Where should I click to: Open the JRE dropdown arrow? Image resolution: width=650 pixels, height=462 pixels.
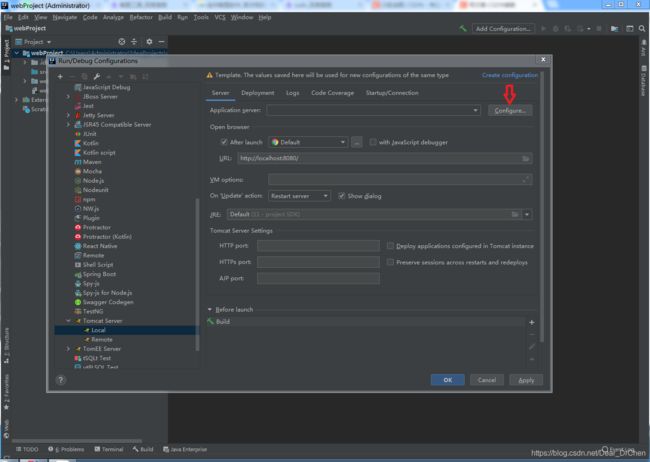[527, 214]
